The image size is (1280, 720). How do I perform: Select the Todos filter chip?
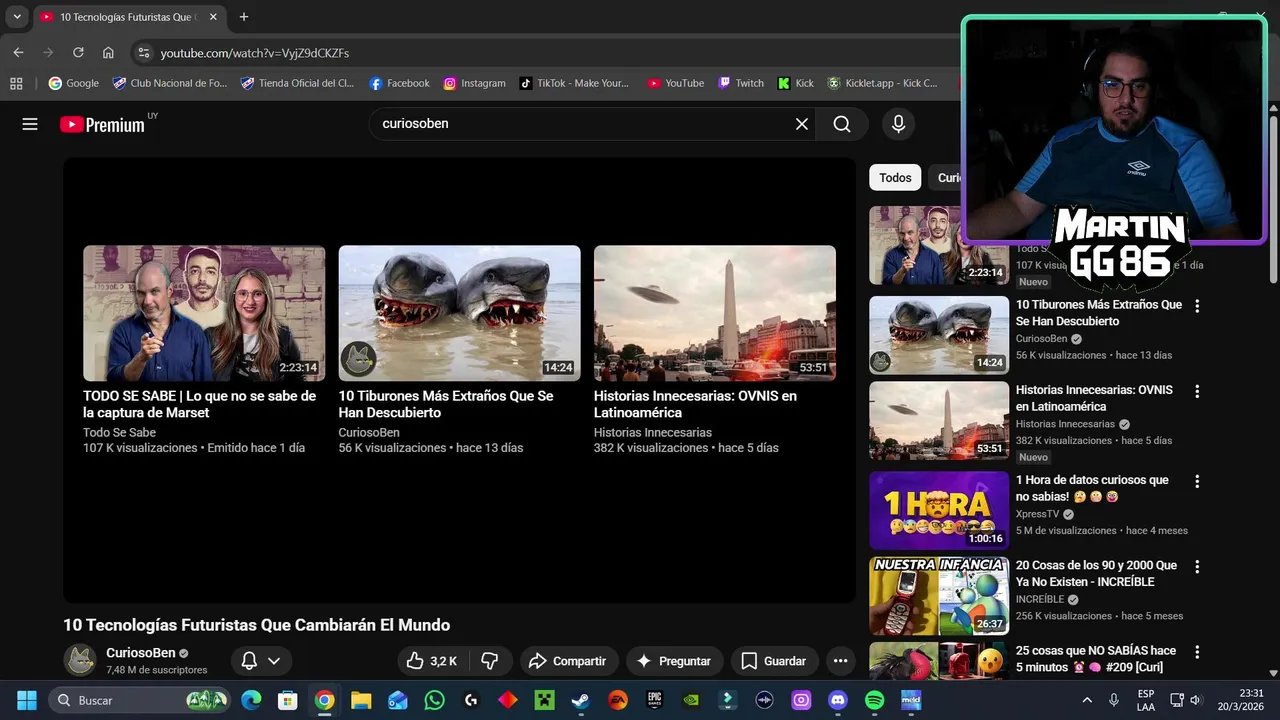click(895, 178)
